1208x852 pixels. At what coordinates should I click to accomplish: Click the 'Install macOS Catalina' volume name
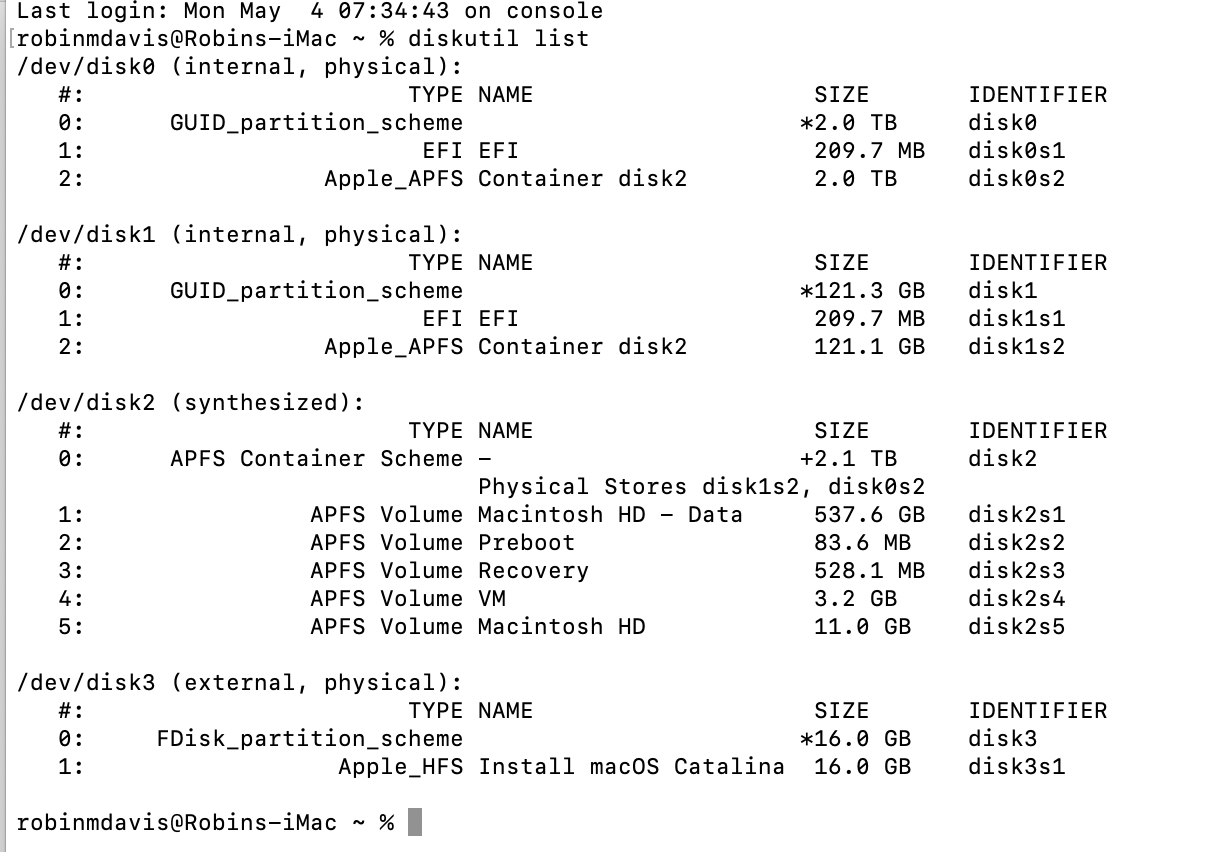click(631, 767)
